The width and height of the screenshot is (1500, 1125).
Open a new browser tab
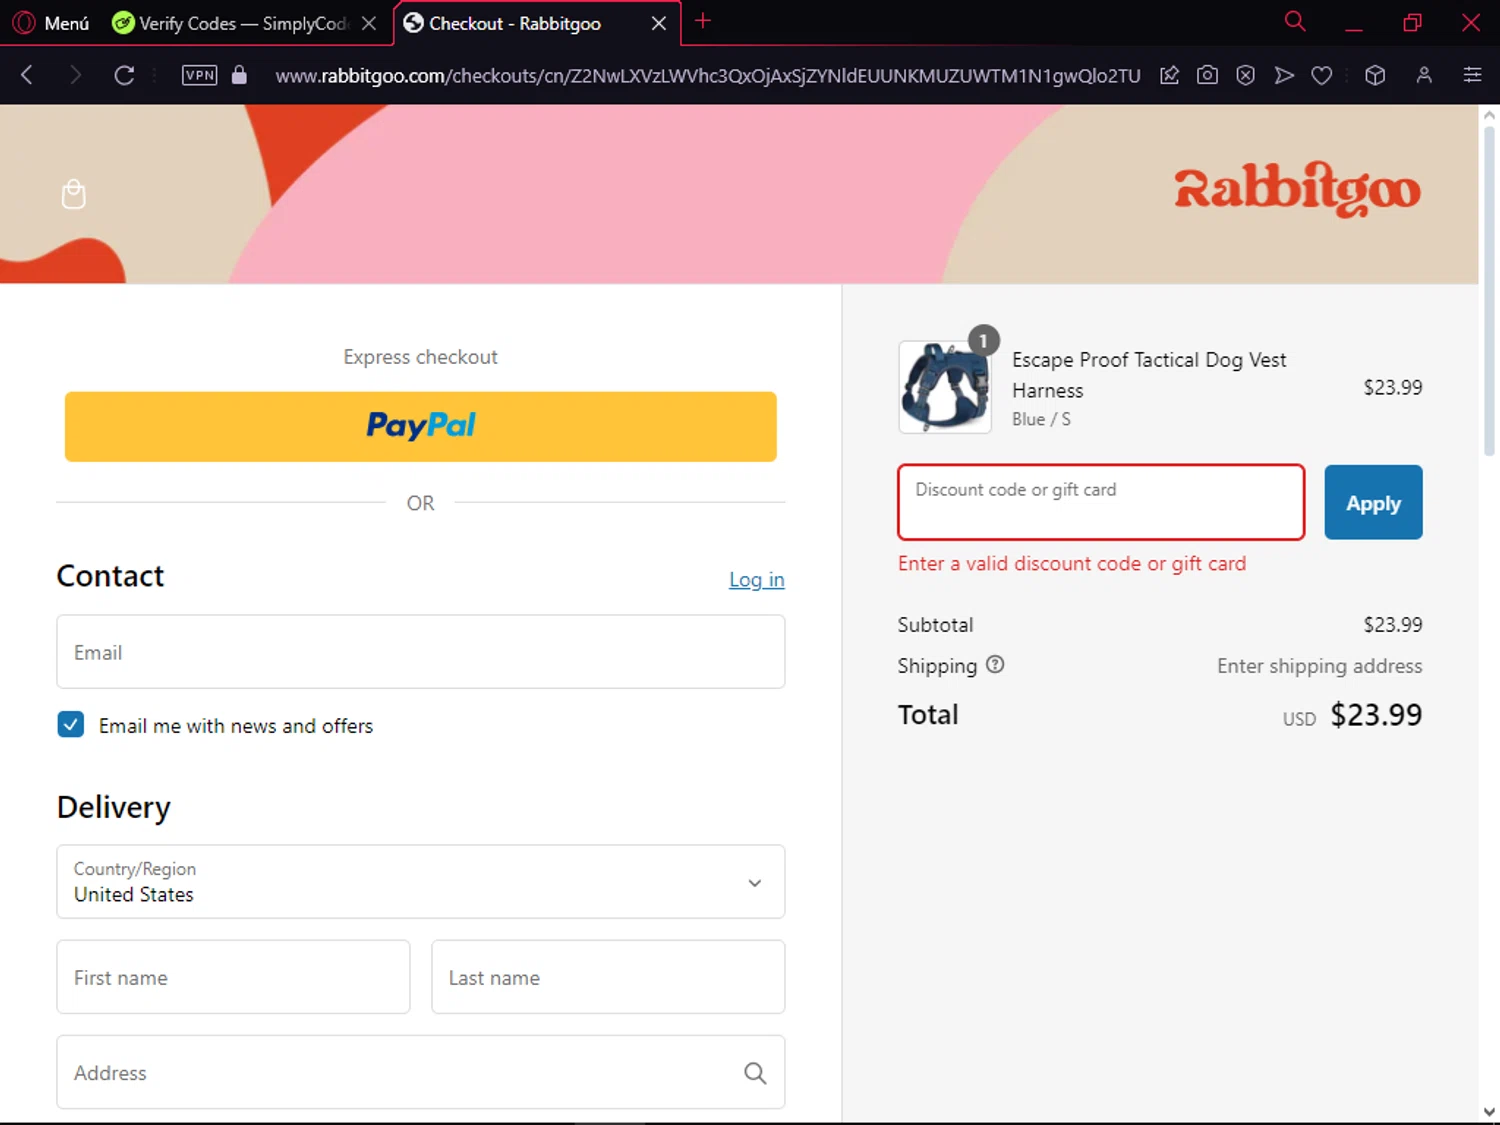point(703,21)
